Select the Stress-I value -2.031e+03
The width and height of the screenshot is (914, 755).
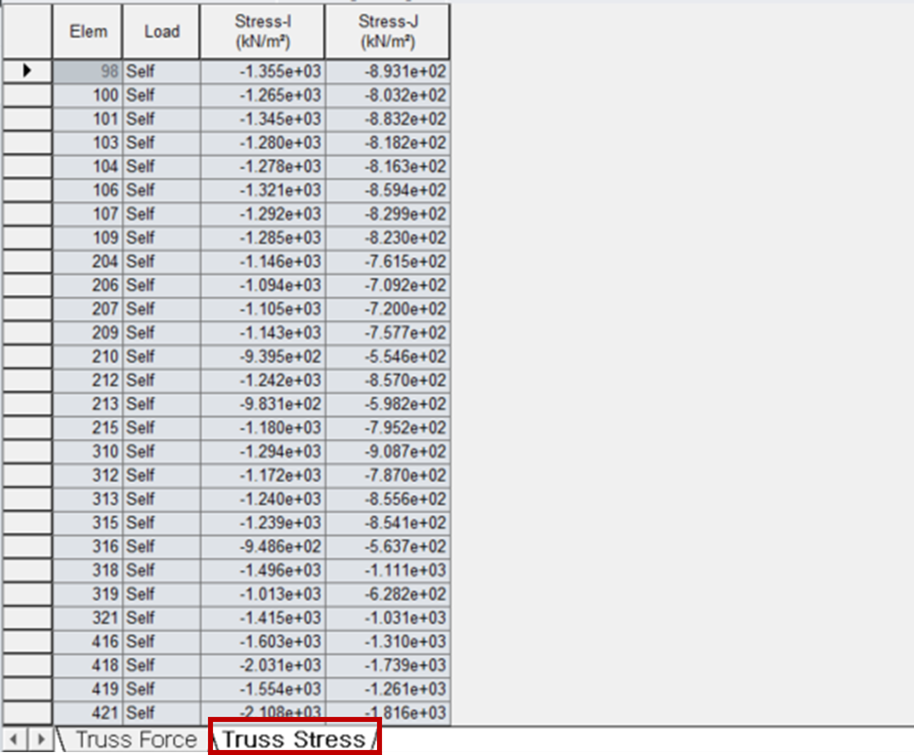point(262,665)
